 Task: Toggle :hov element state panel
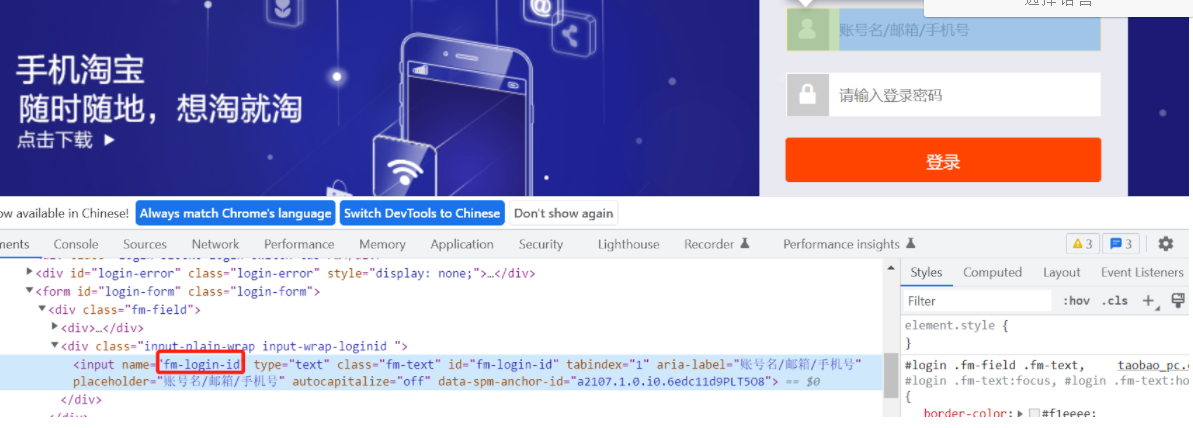(1076, 301)
